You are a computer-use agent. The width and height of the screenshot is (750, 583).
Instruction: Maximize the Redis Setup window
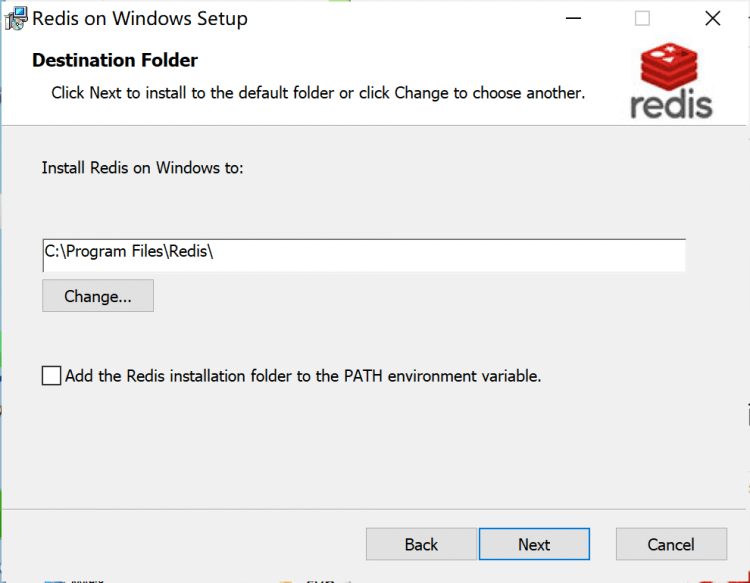[x=642, y=18]
